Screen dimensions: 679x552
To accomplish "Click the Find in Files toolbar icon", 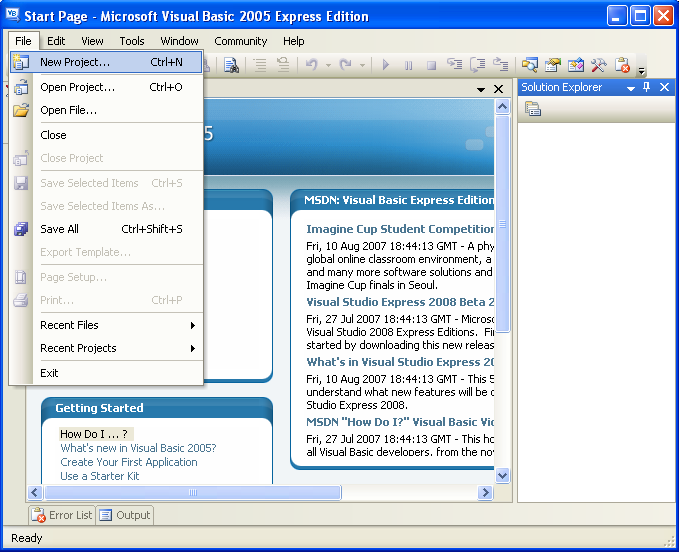I will (232, 65).
